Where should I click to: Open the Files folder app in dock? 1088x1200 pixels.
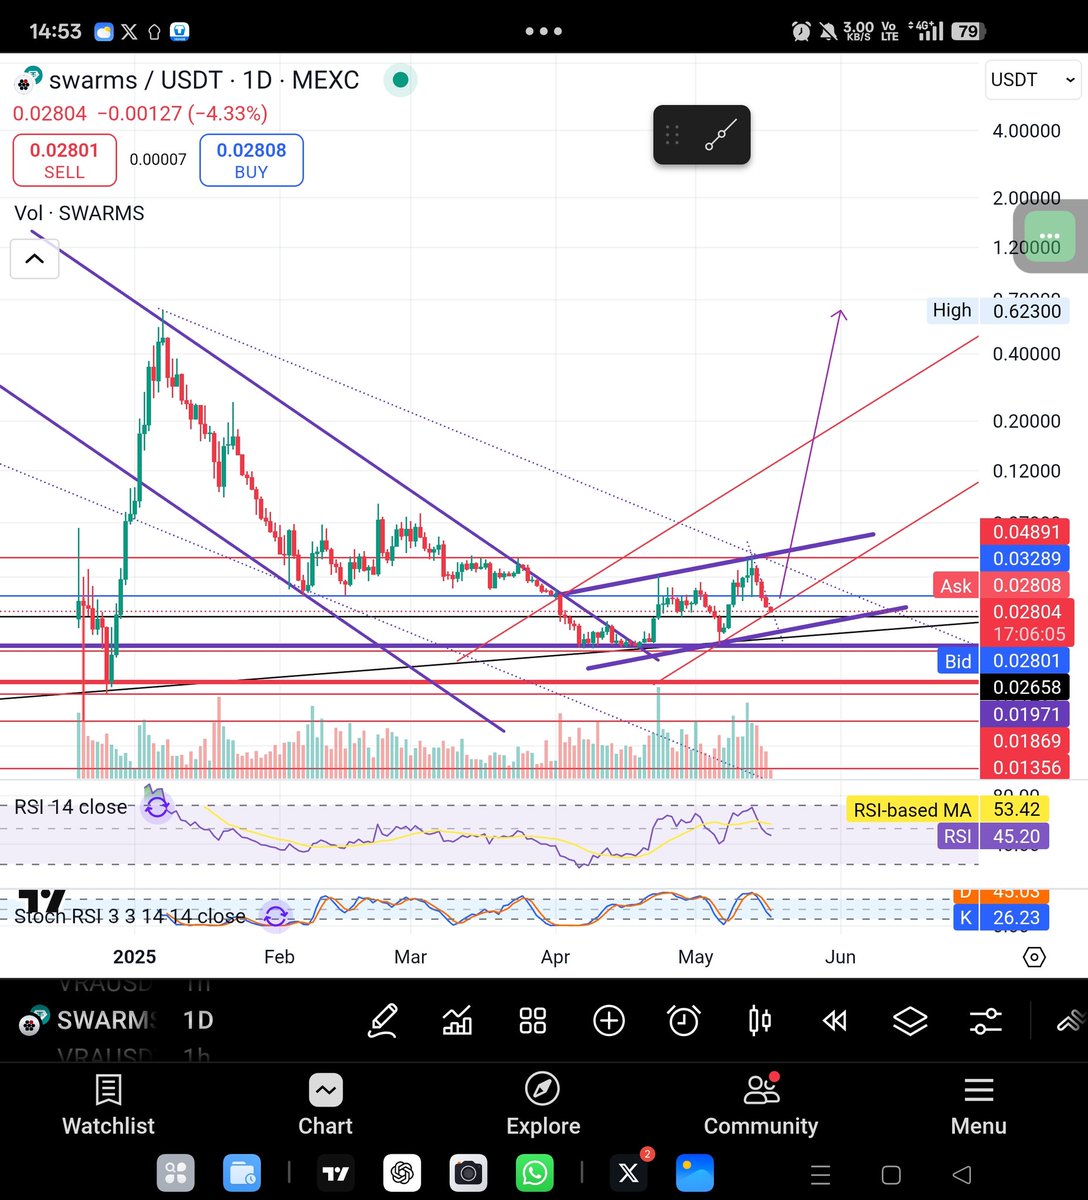(x=242, y=1173)
